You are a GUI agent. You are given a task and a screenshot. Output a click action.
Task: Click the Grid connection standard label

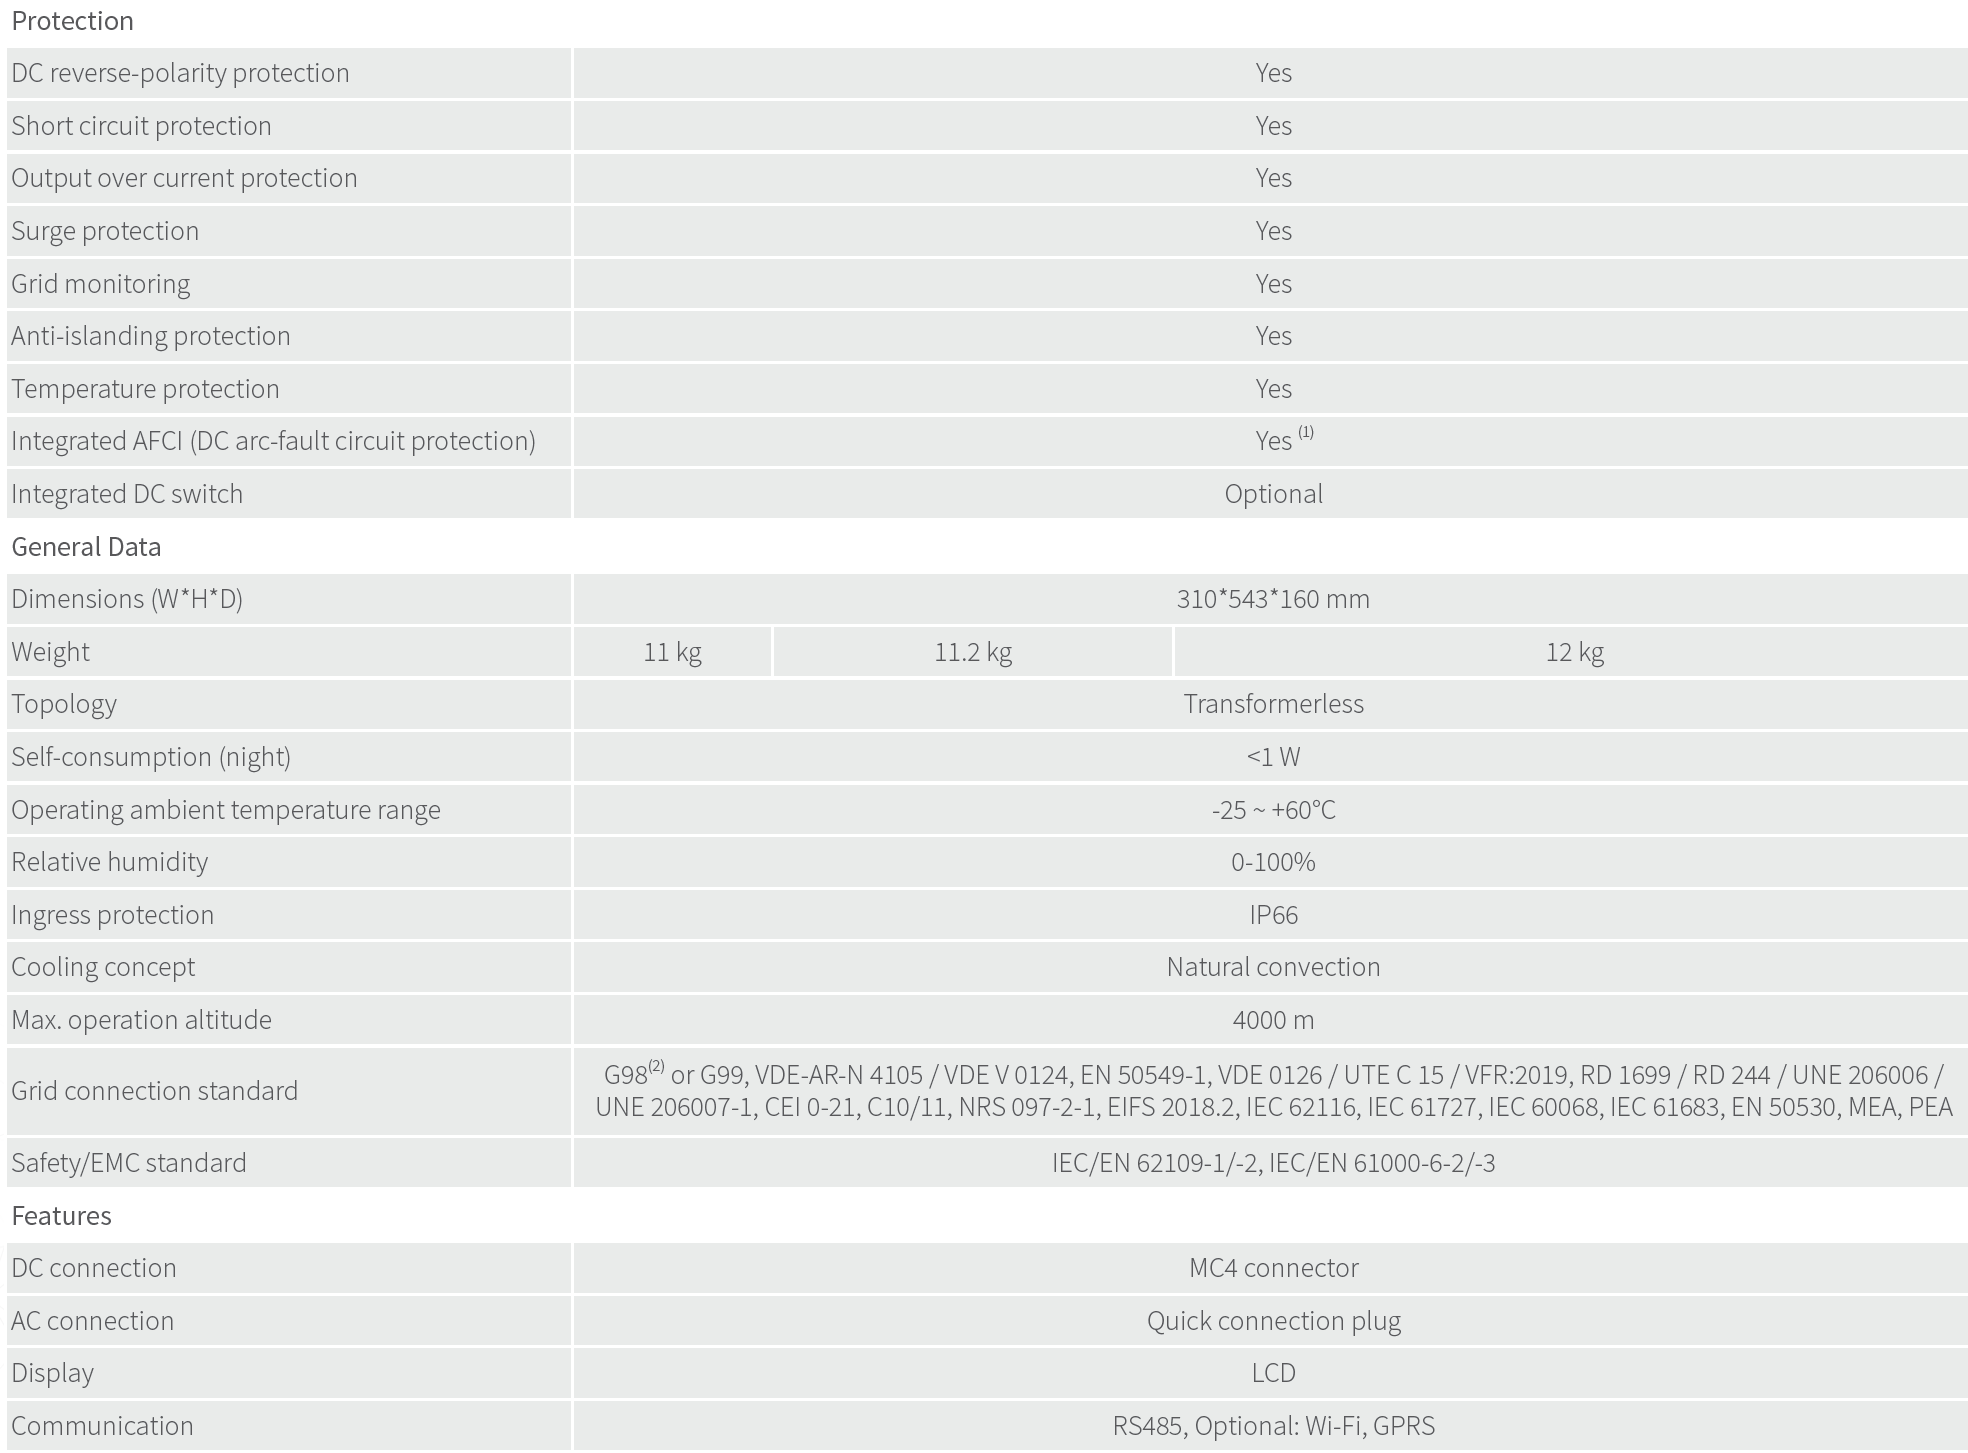pyautogui.click(x=155, y=1090)
